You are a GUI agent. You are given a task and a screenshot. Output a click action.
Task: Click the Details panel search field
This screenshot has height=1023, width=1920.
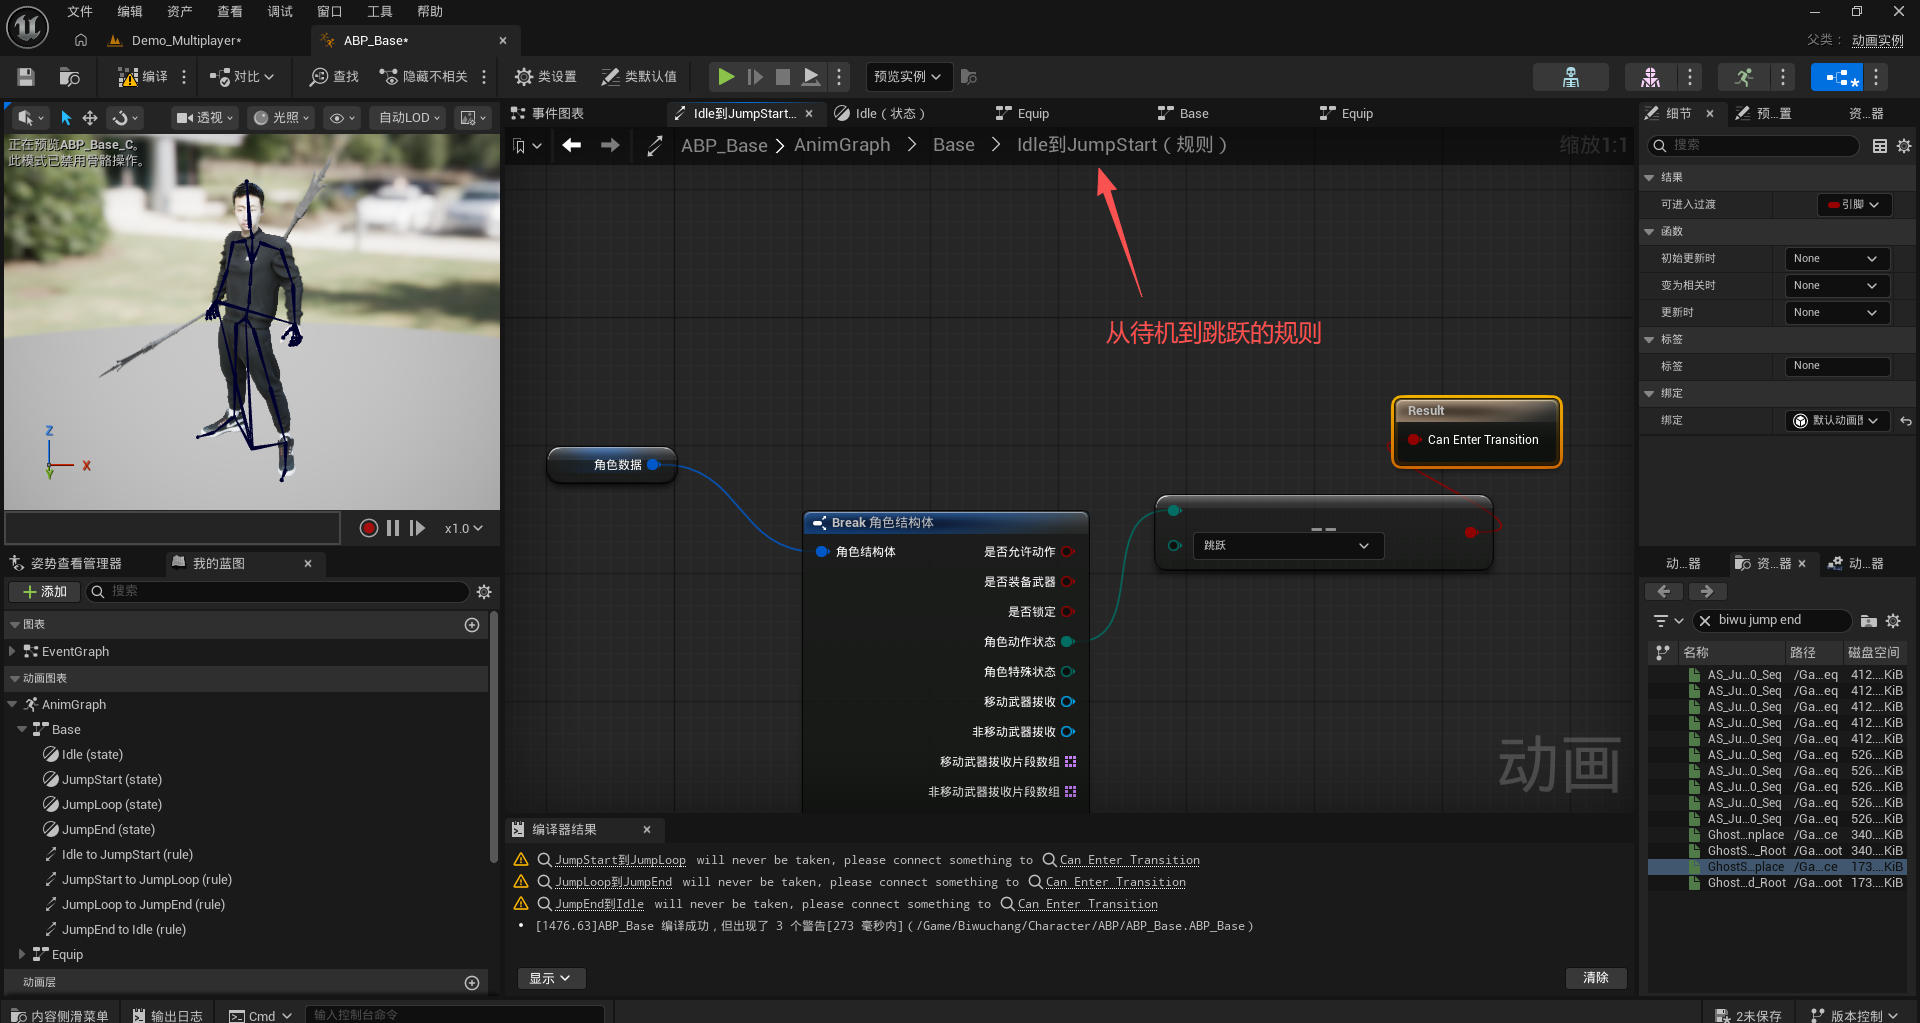click(1754, 146)
